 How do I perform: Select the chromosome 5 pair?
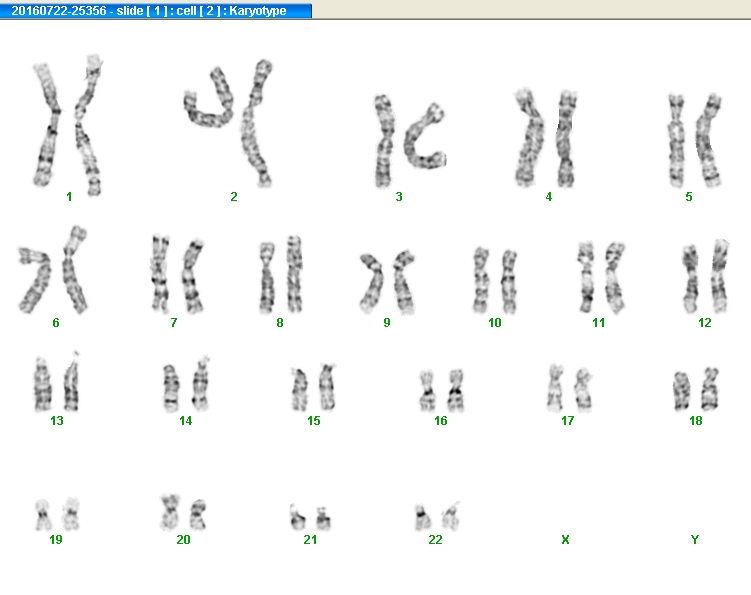pos(694,140)
